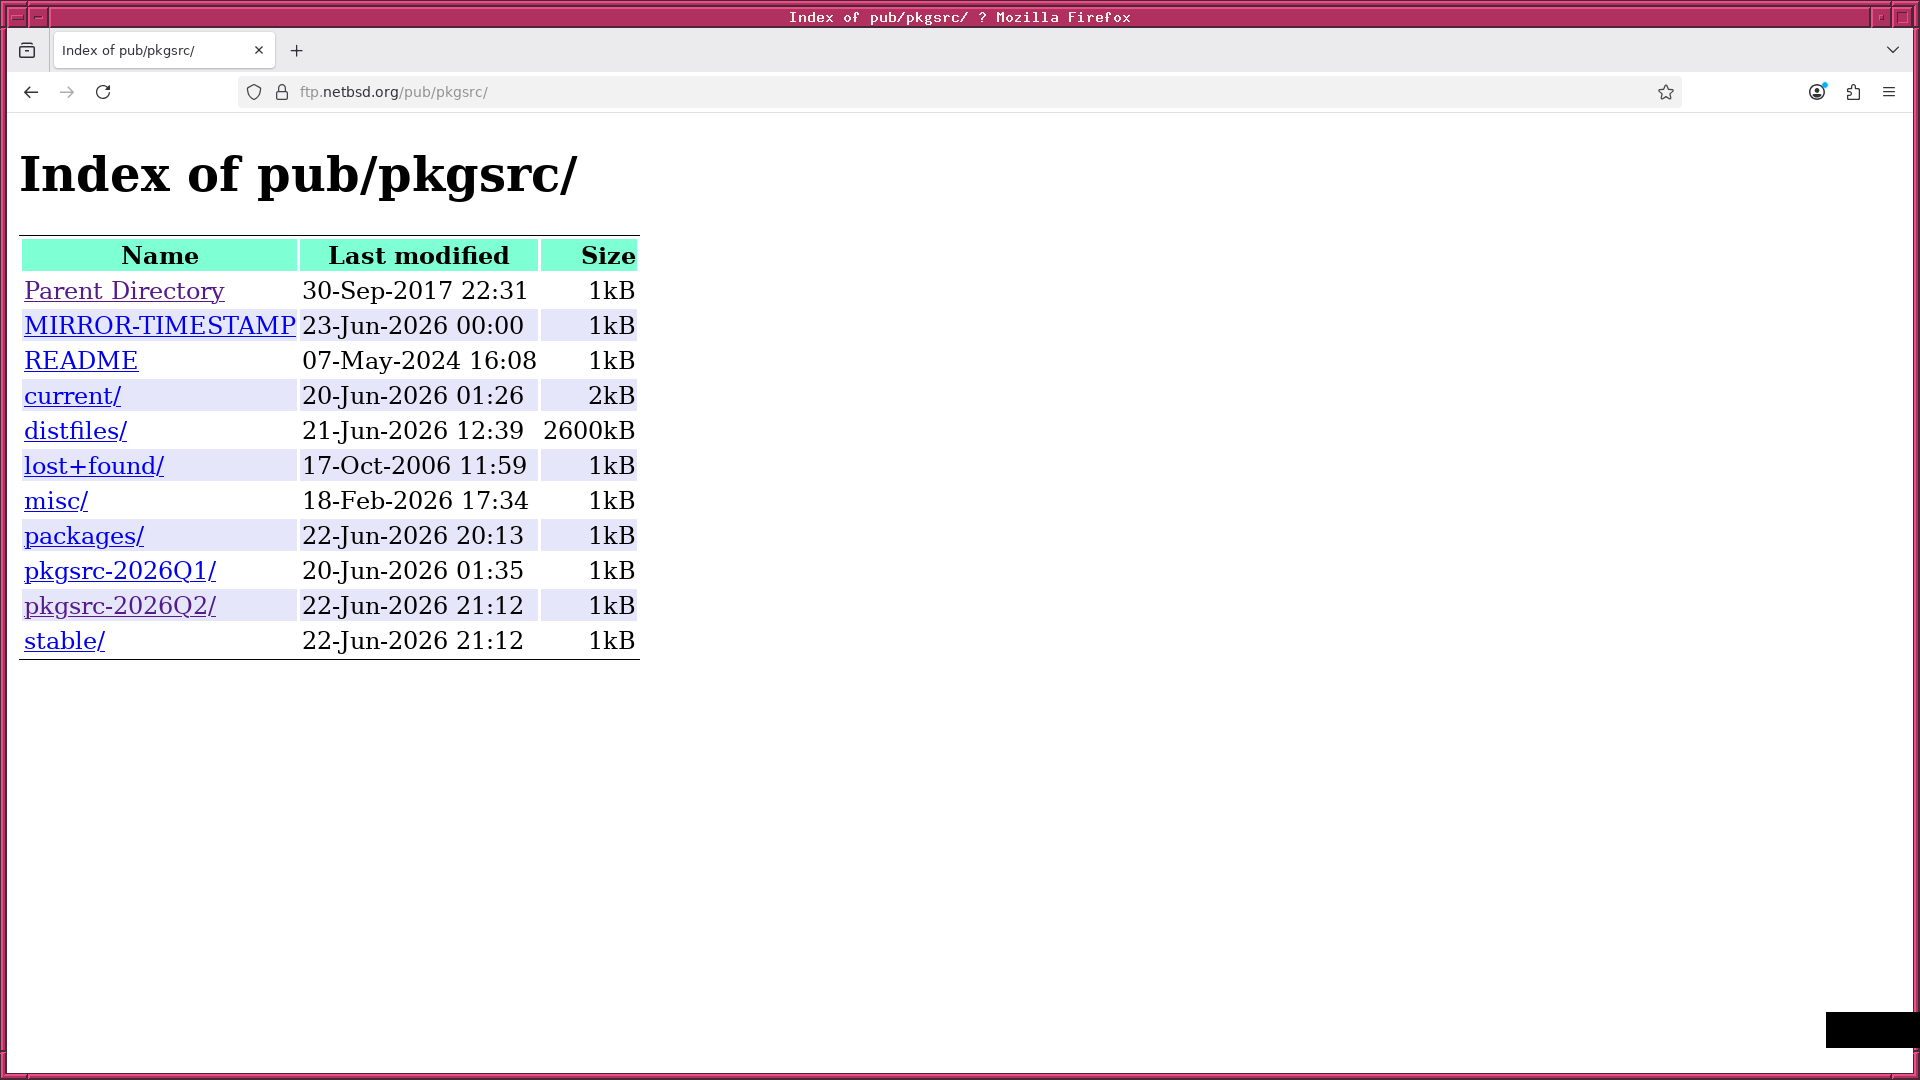Select the Index of pub/pkgsrc/ tab
Viewport: 1920px width, 1080px height.
tap(165, 50)
